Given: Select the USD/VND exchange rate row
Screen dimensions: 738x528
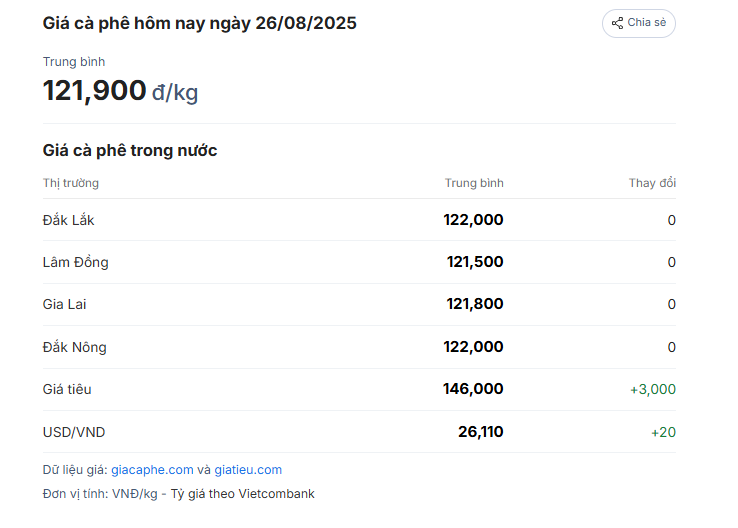Looking at the screenshot, I should tap(359, 432).
